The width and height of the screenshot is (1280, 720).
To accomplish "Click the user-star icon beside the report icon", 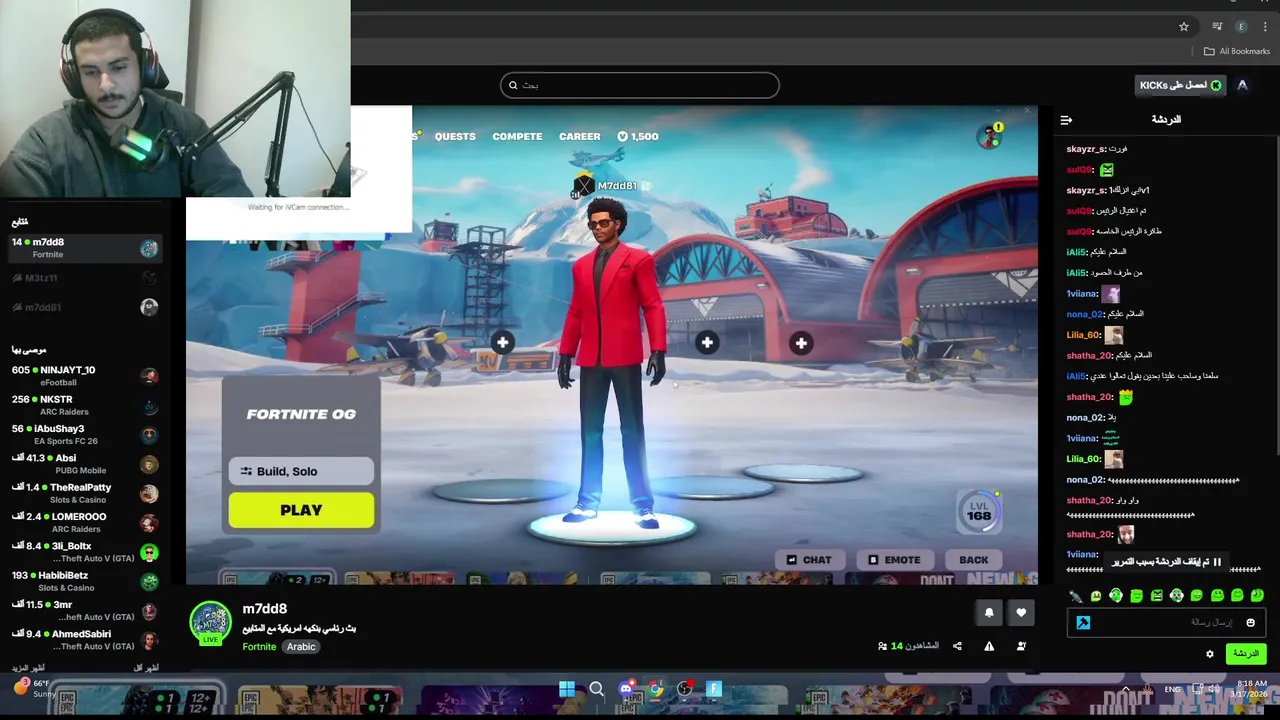I will click(x=1021, y=646).
